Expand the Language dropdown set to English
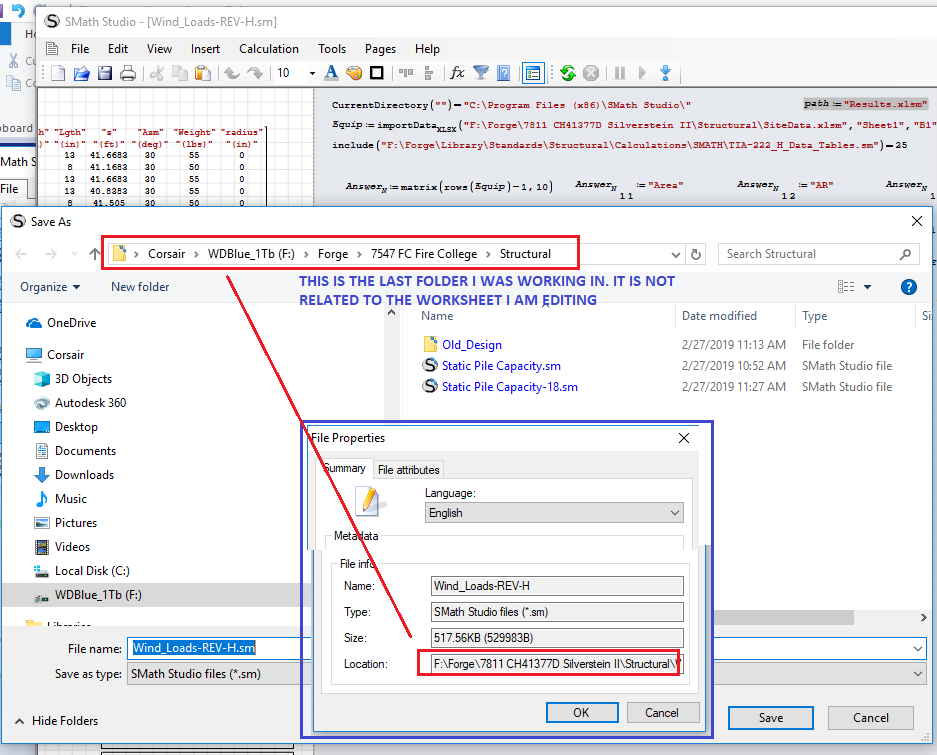 pos(553,513)
